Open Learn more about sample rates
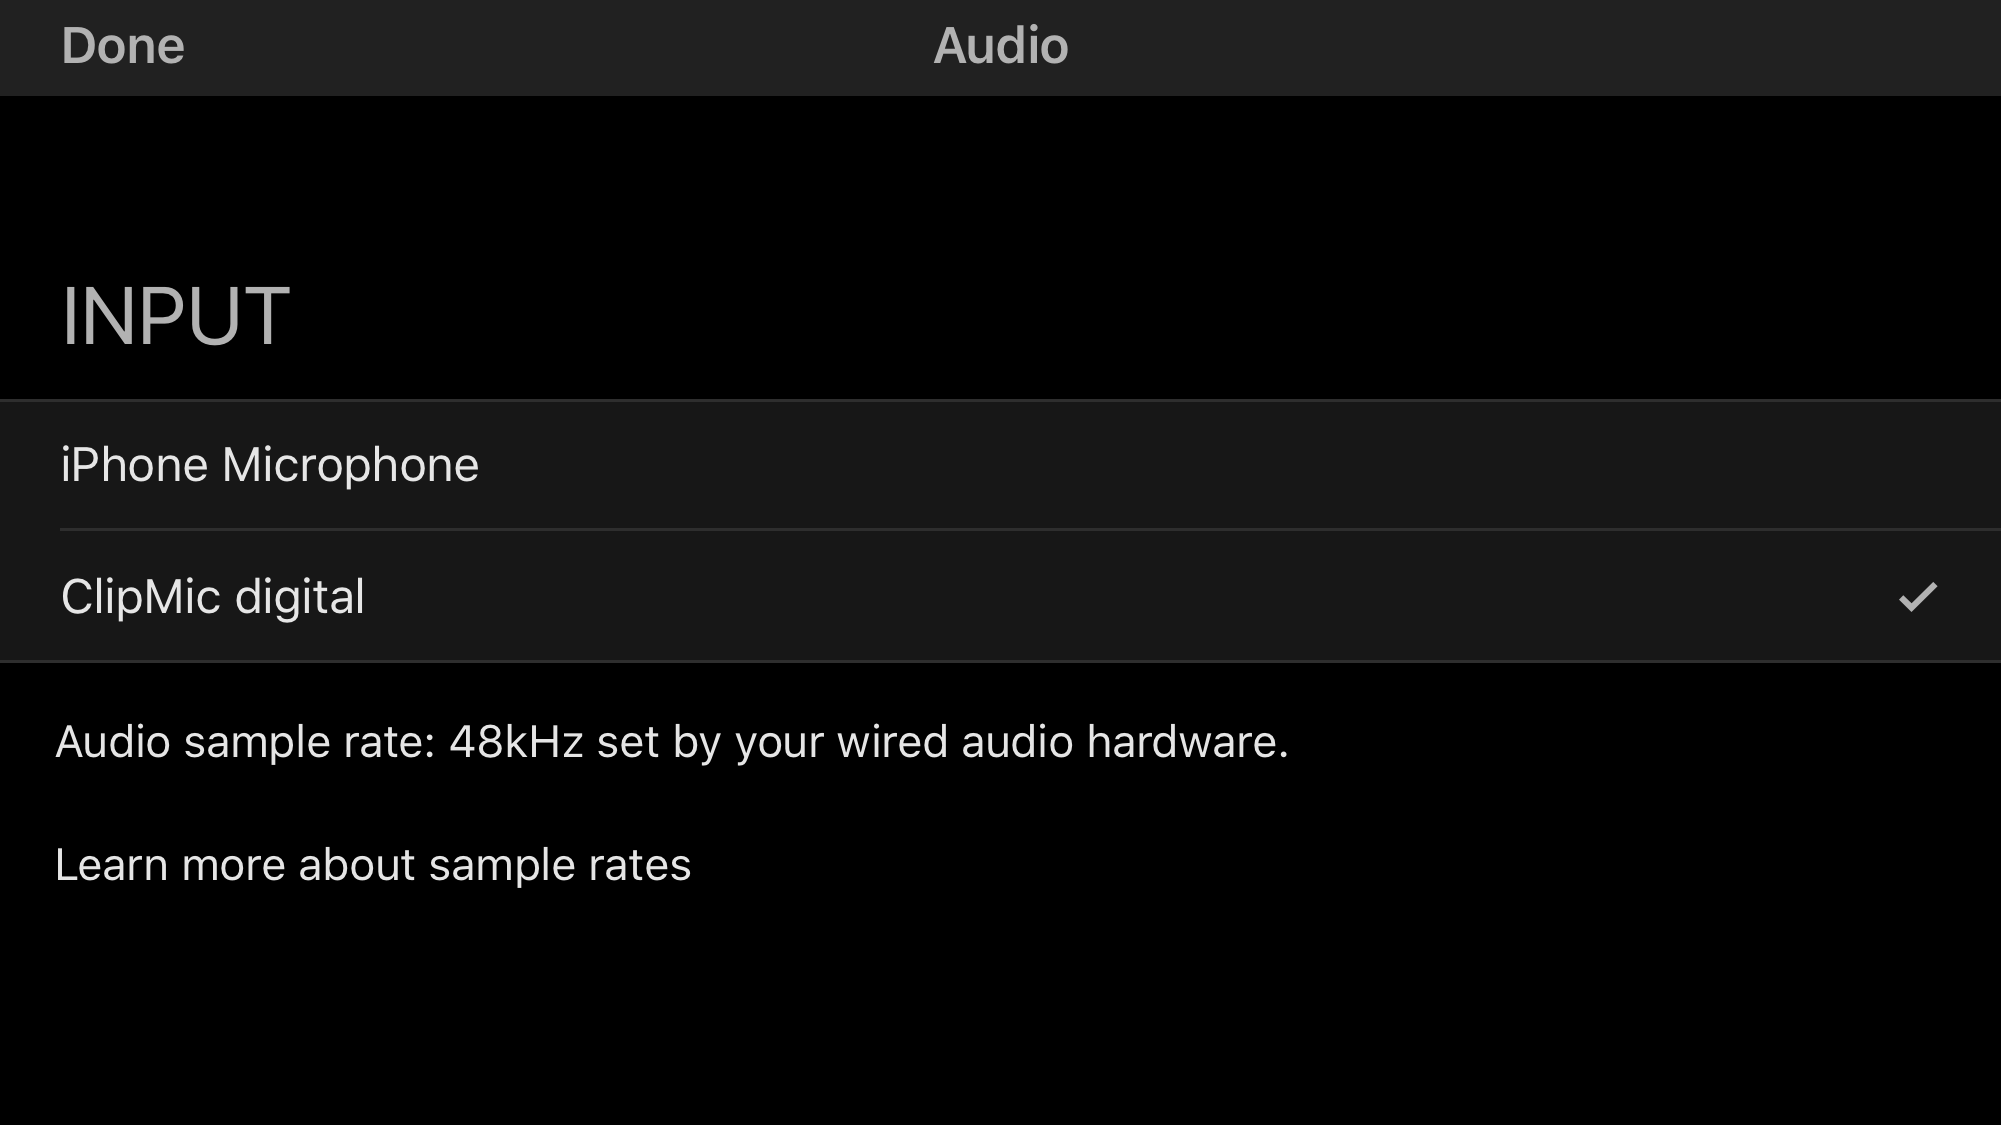2001x1125 pixels. pos(373,865)
